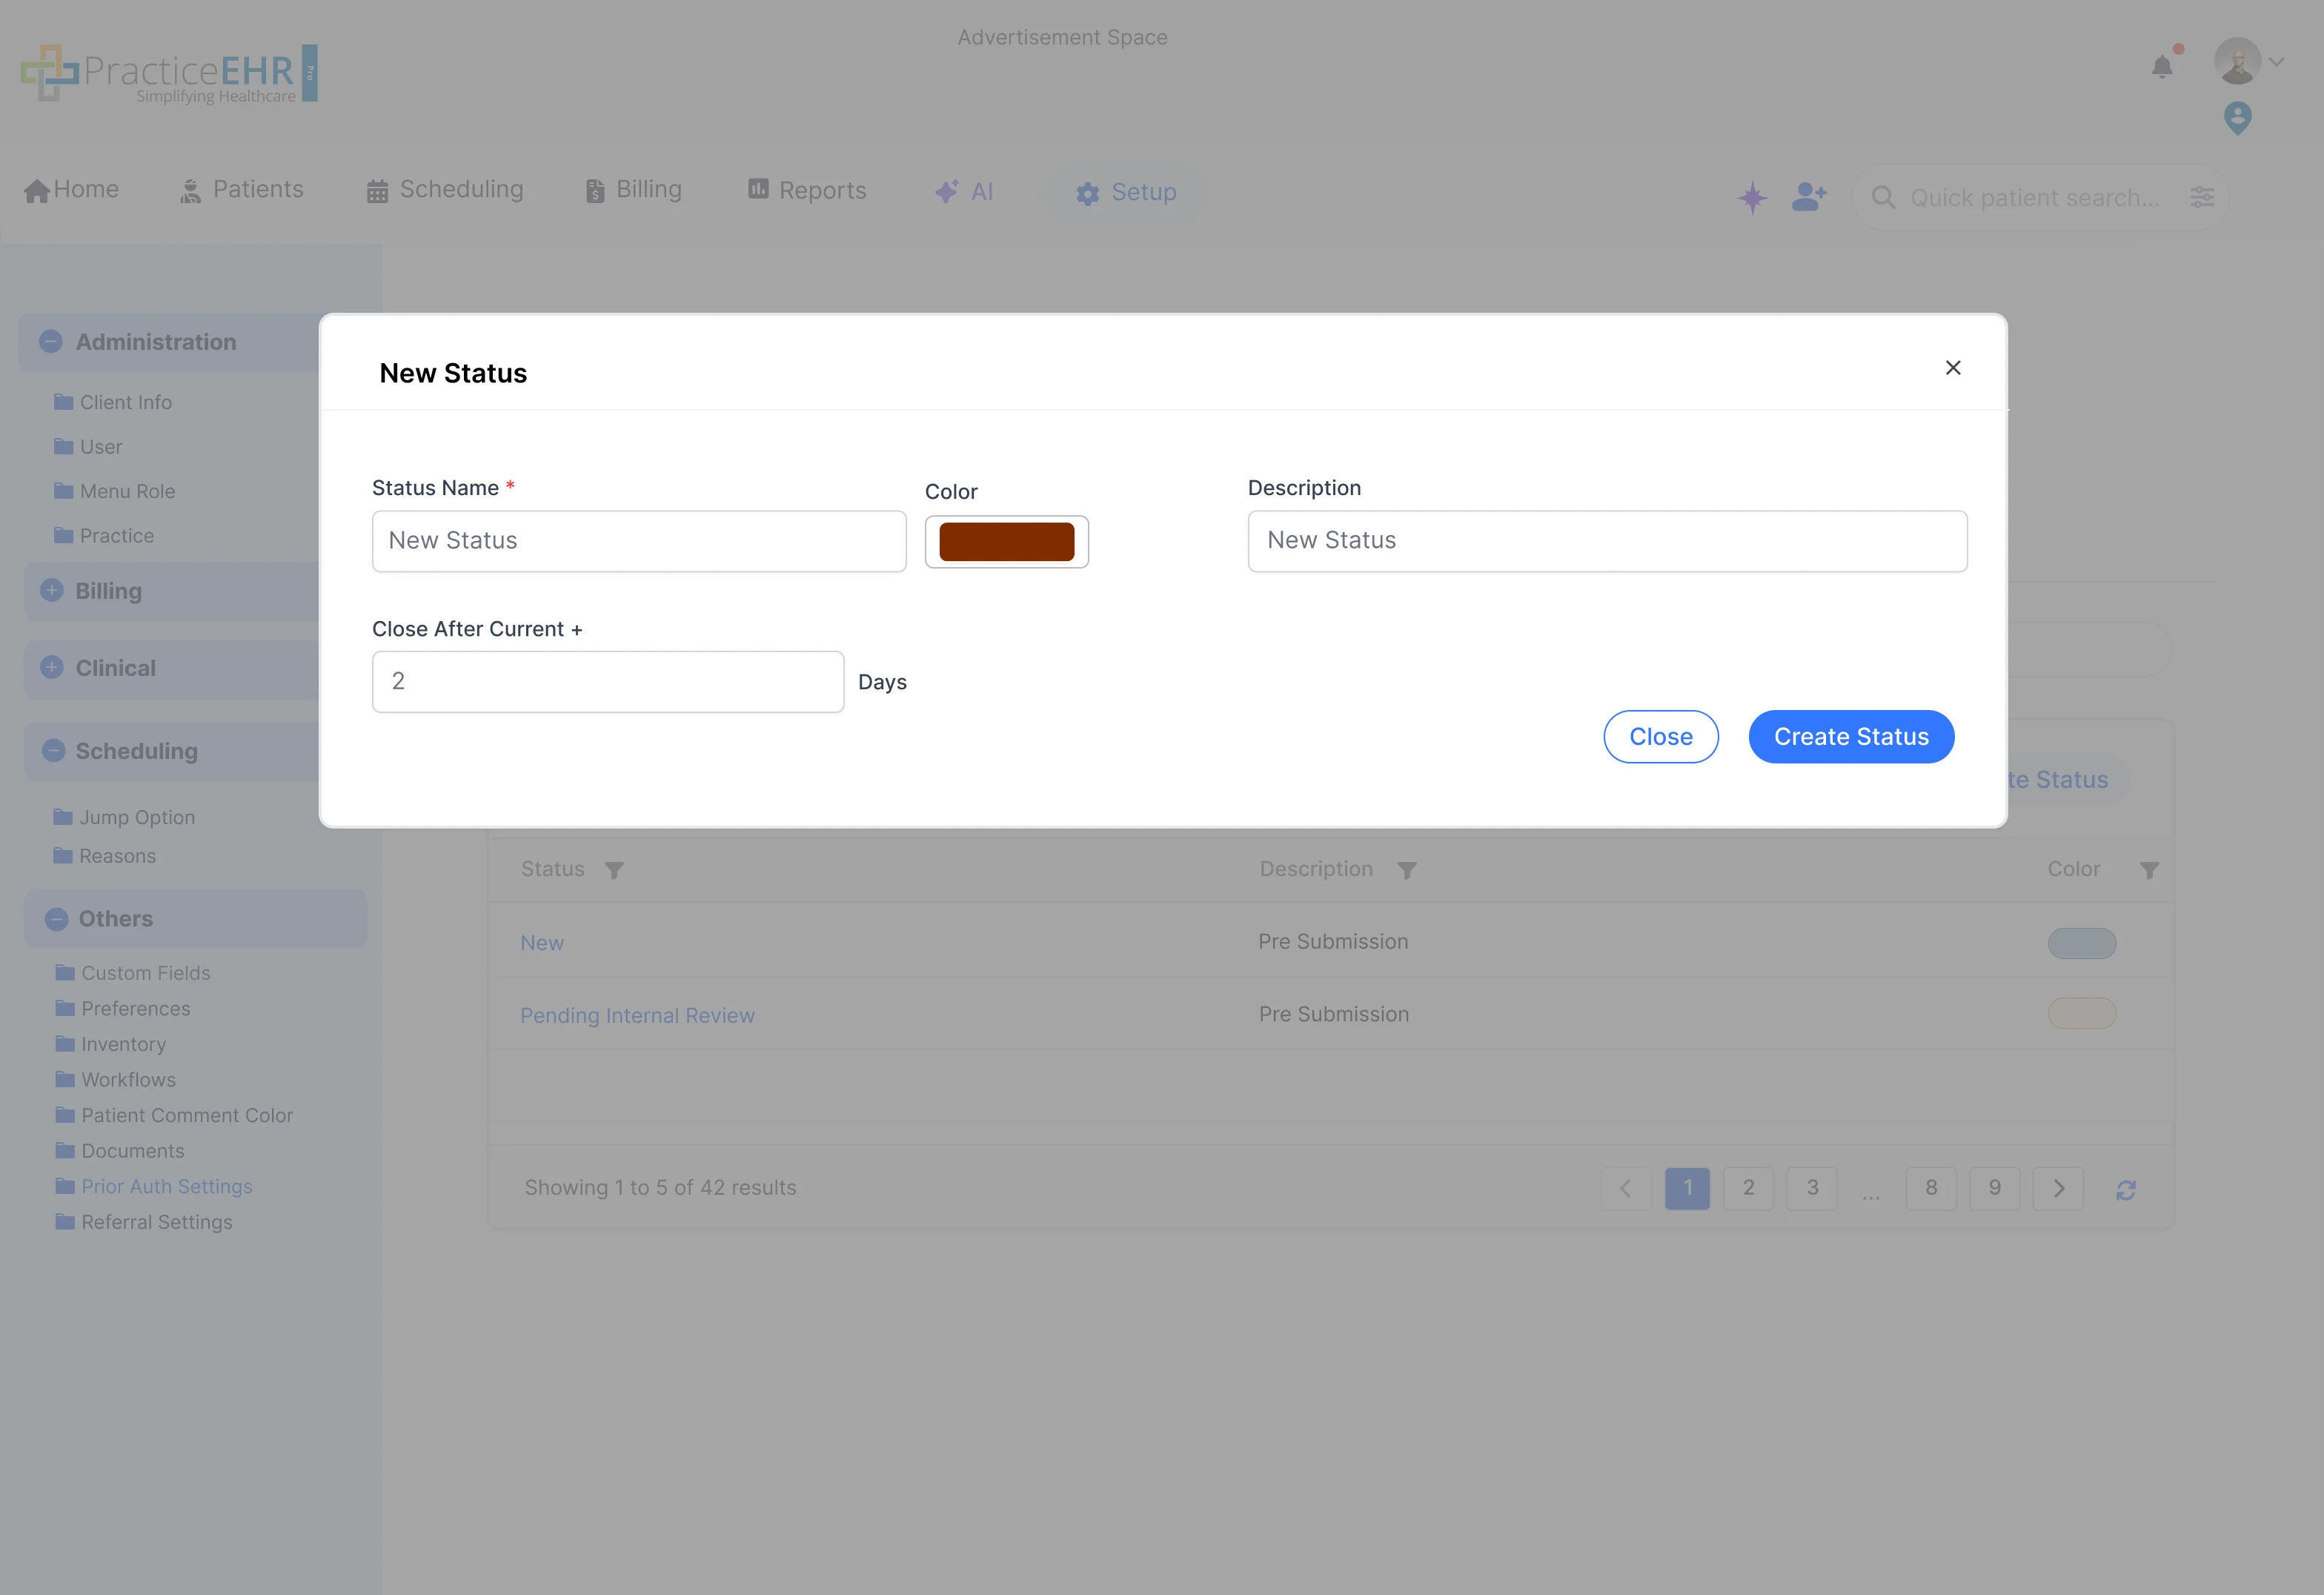
Task: Open the Color swatch picker in the dialog
Action: (1006, 541)
